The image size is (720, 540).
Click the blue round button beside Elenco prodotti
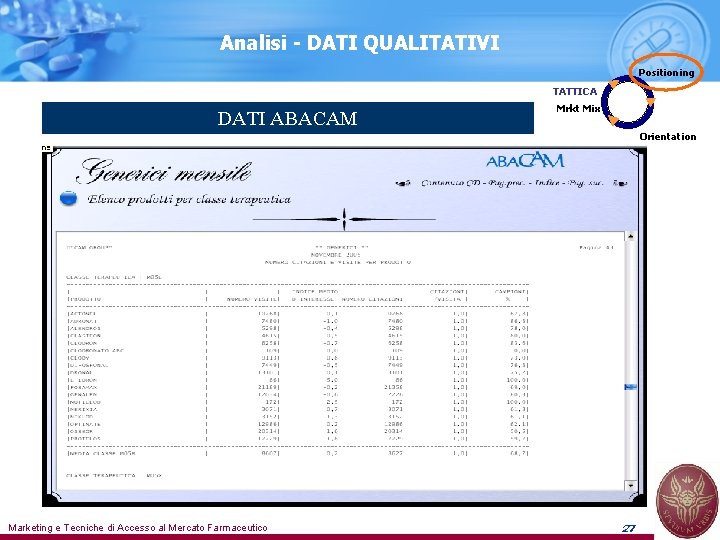click(x=68, y=198)
